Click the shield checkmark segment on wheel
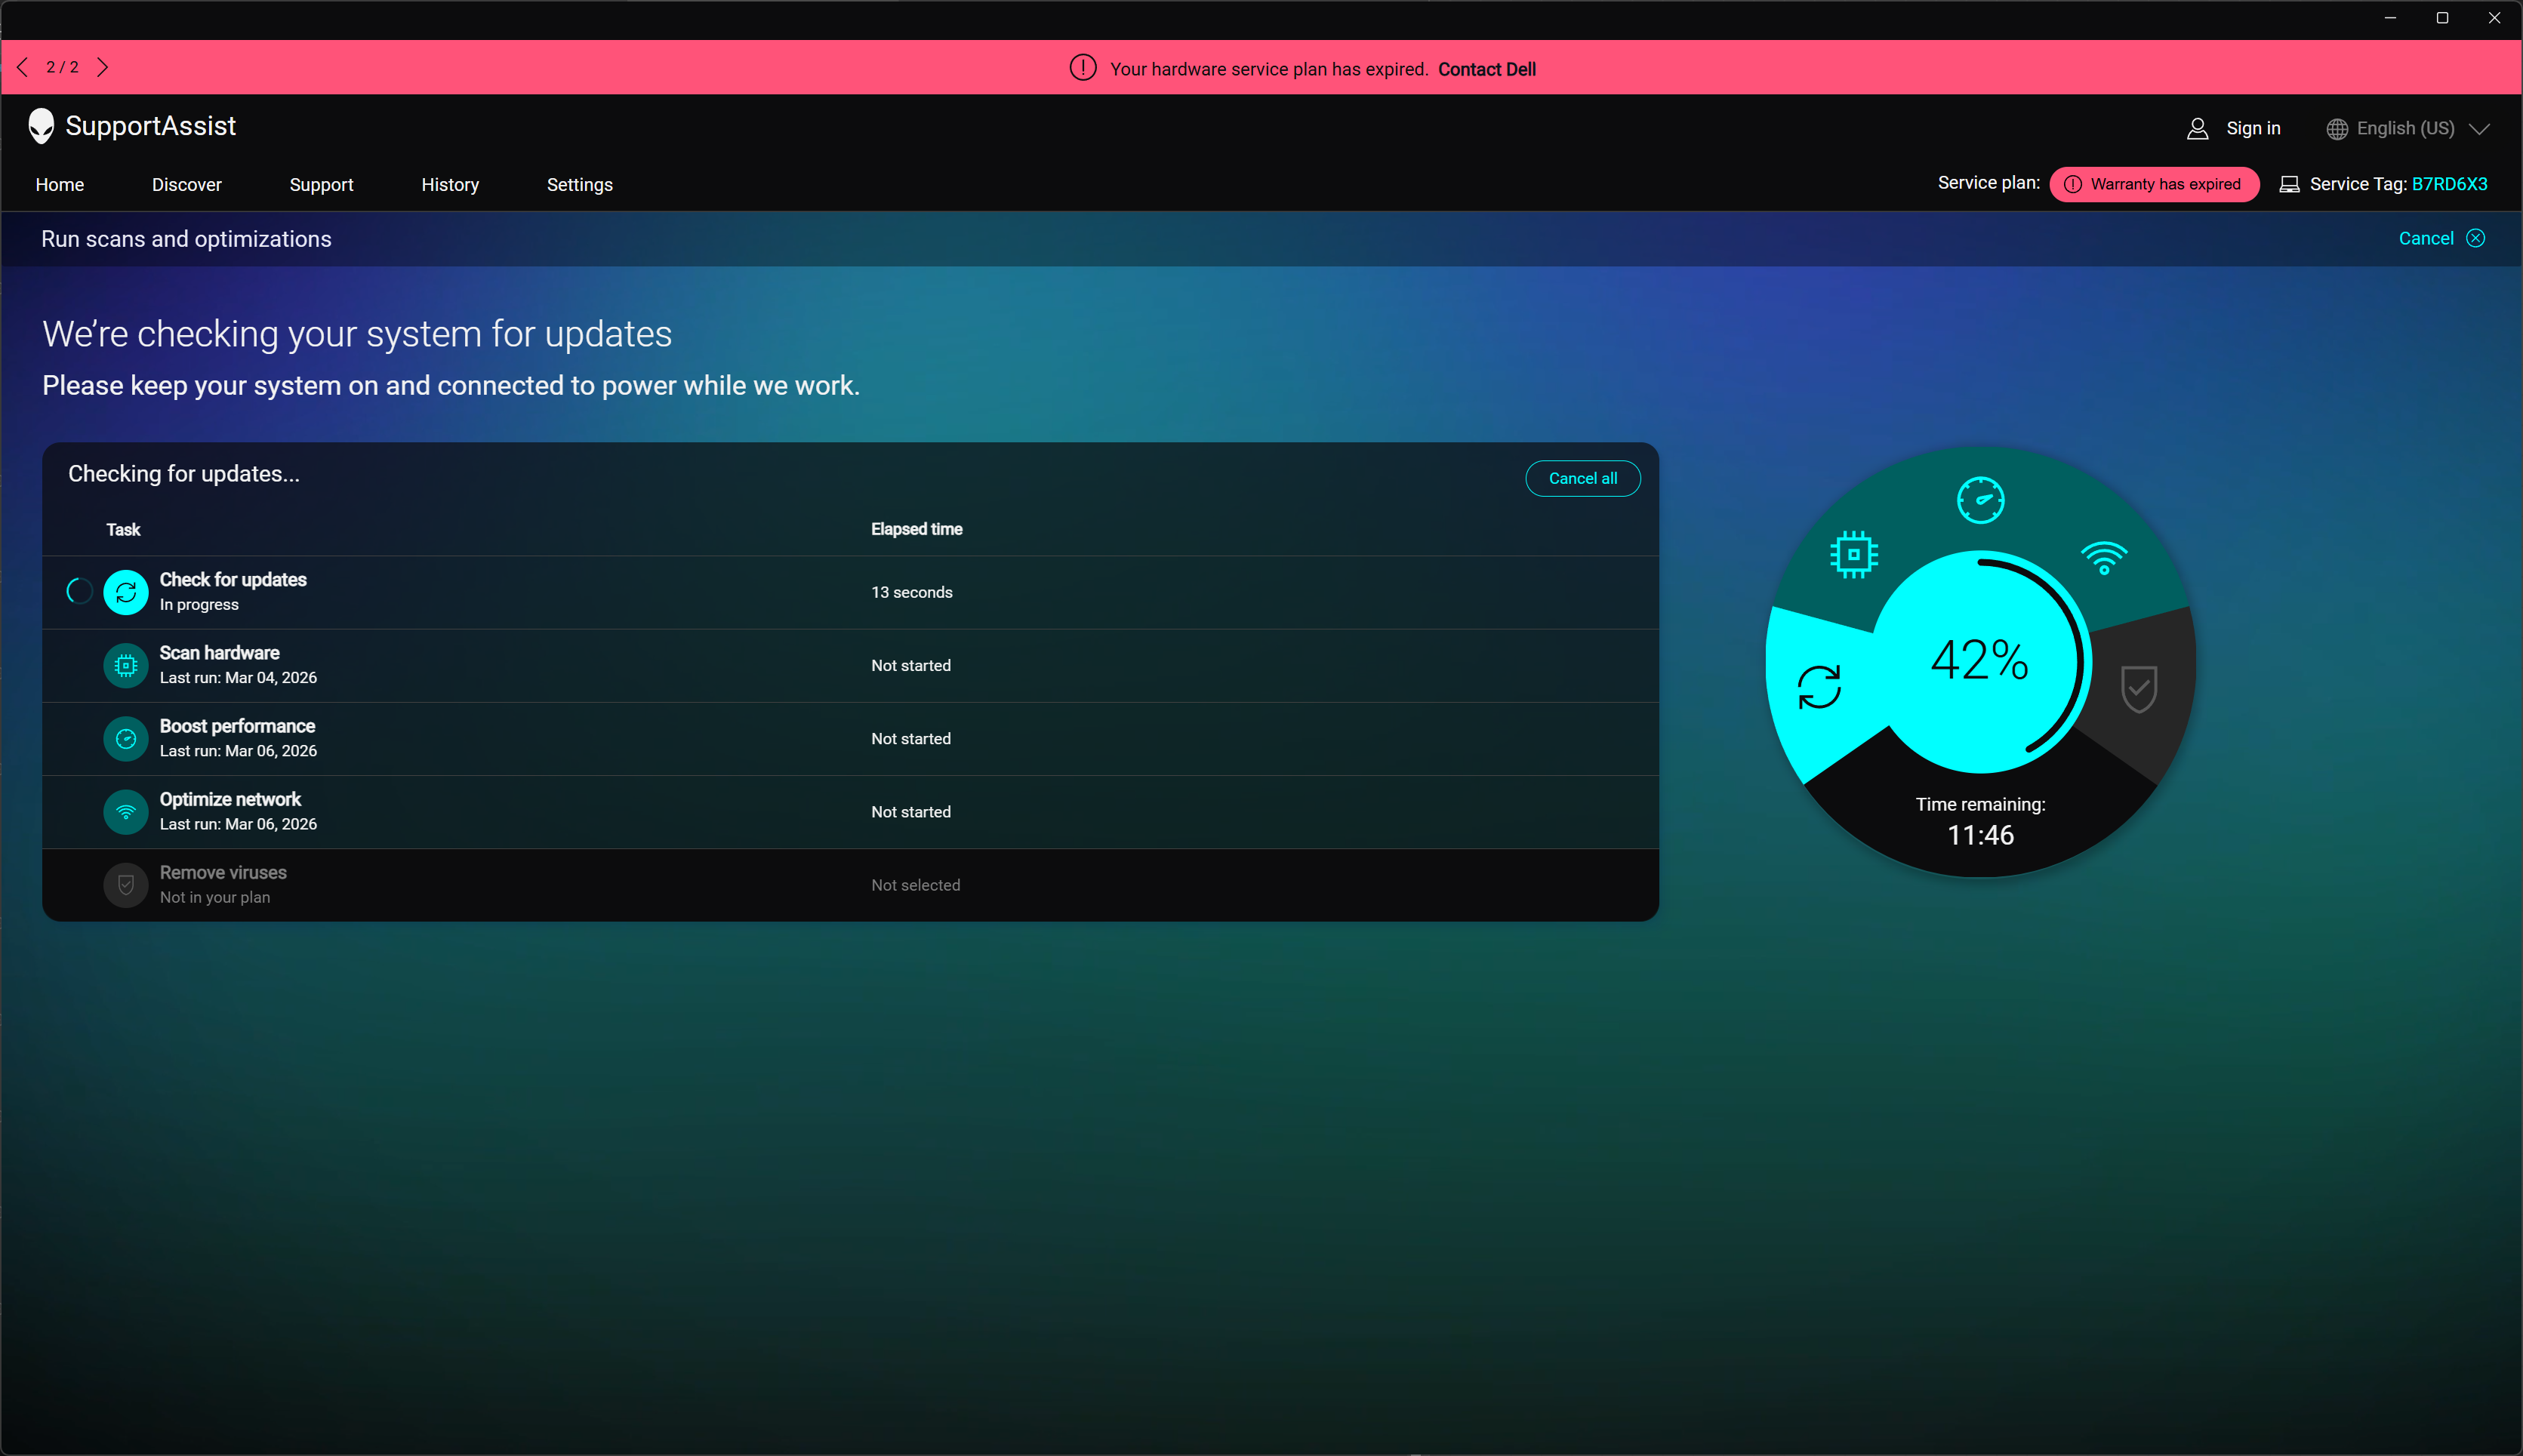Image resolution: width=2523 pixels, height=1456 pixels. 2139,688
